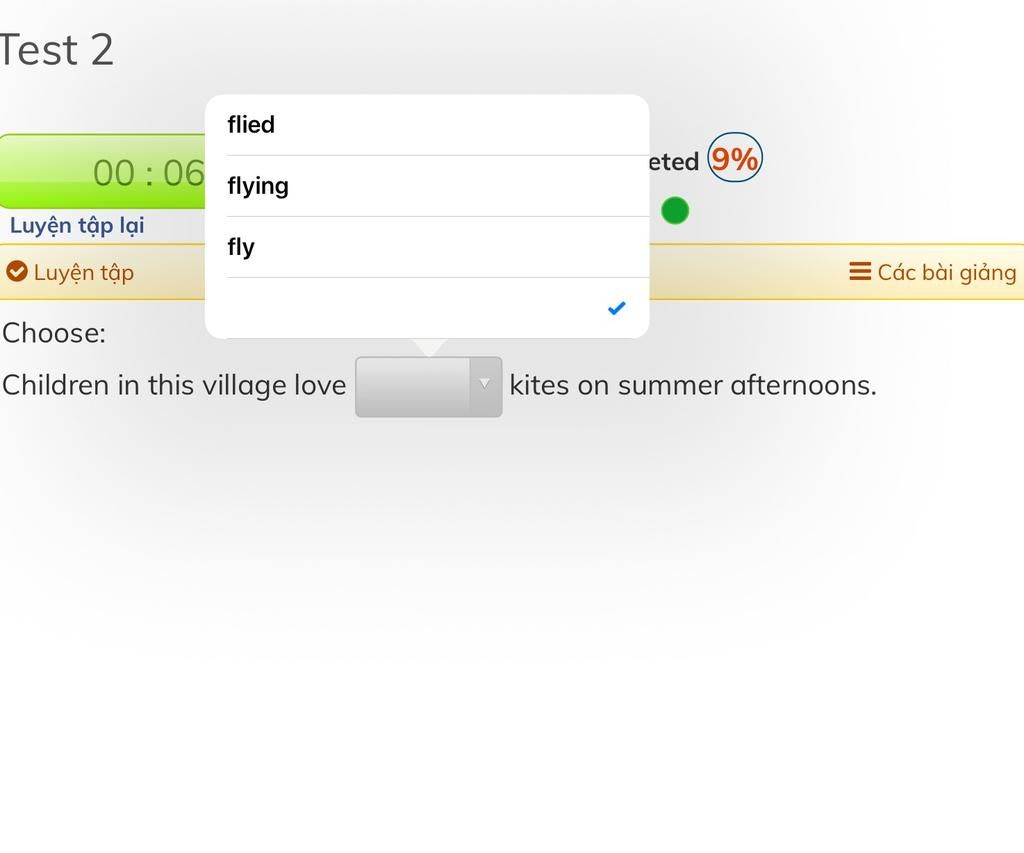Image resolution: width=1024 pixels, height=853 pixels.
Task: Click the hamburger icon for Các bài giảng
Action: 860,272
